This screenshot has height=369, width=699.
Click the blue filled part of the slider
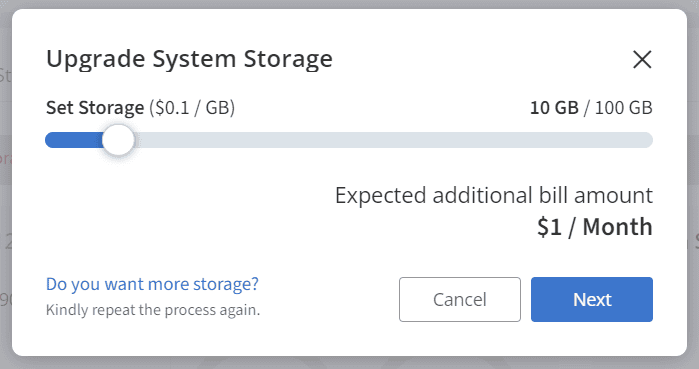click(74, 140)
